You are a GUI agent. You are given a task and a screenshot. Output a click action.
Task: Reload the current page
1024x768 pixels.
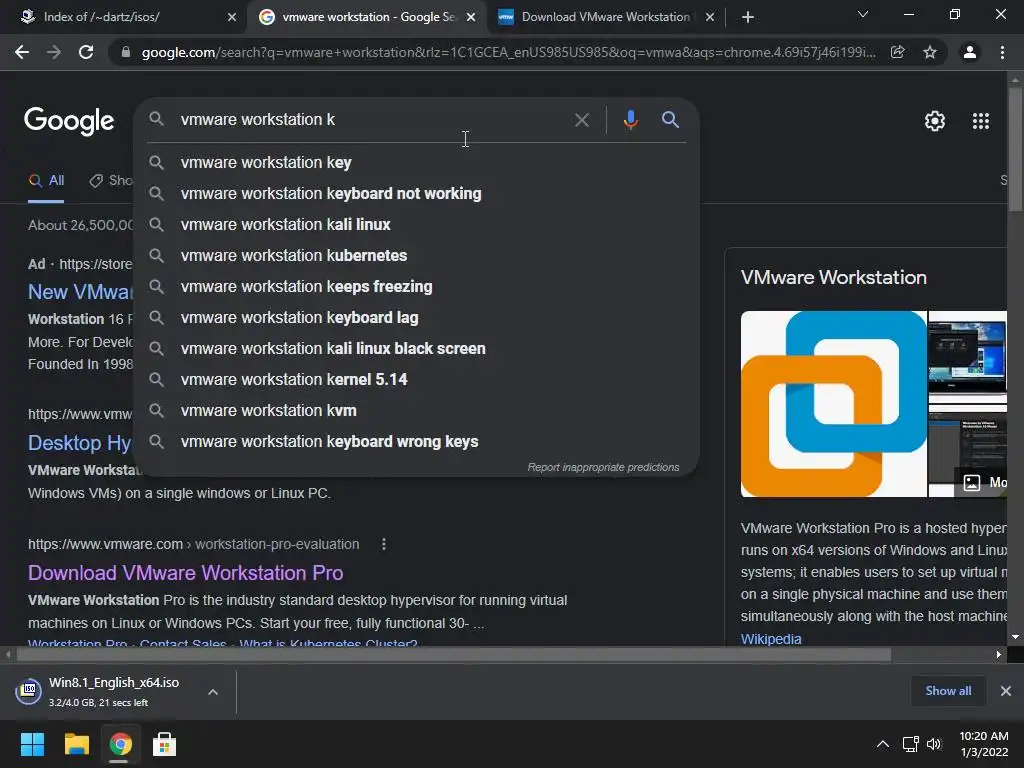[x=86, y=52]
